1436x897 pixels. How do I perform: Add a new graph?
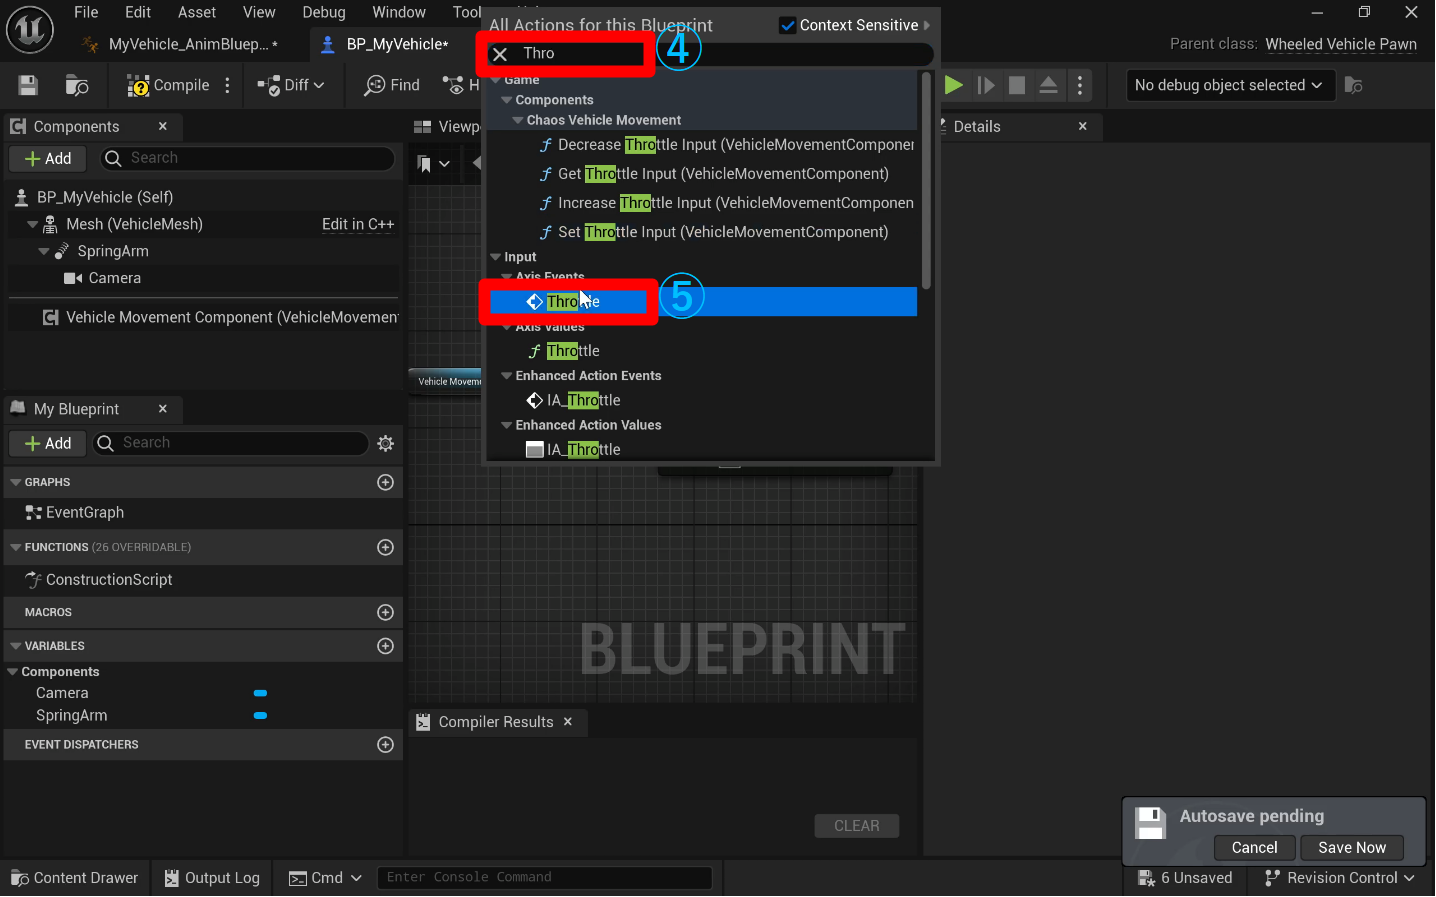click(385, 482)
